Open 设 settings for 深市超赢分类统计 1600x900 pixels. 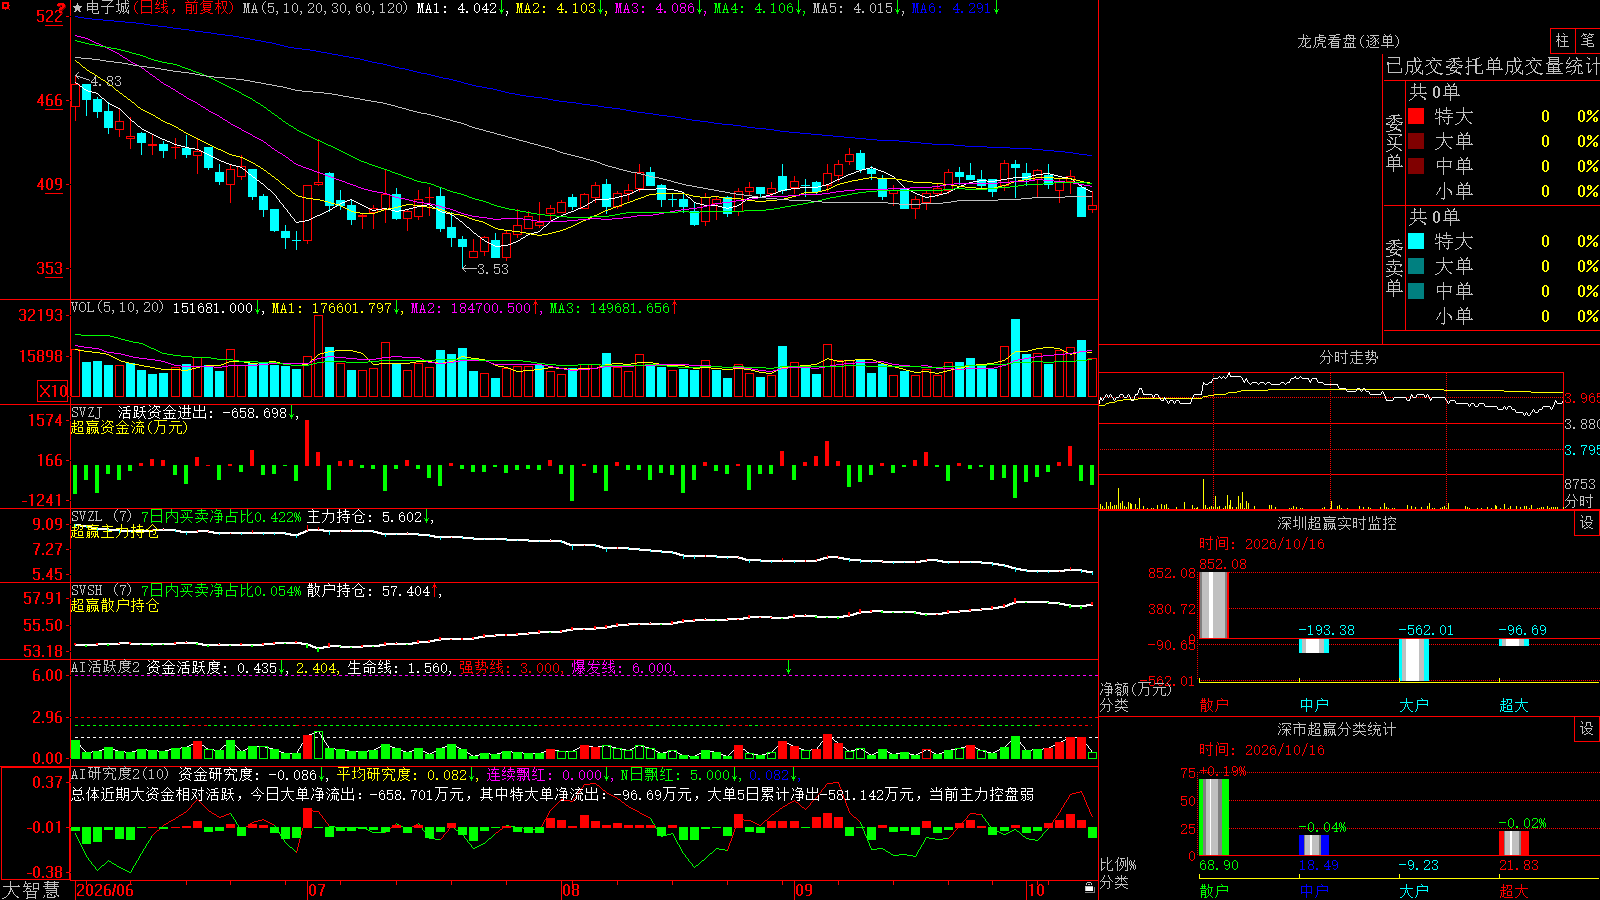(x=1587, y=729)
